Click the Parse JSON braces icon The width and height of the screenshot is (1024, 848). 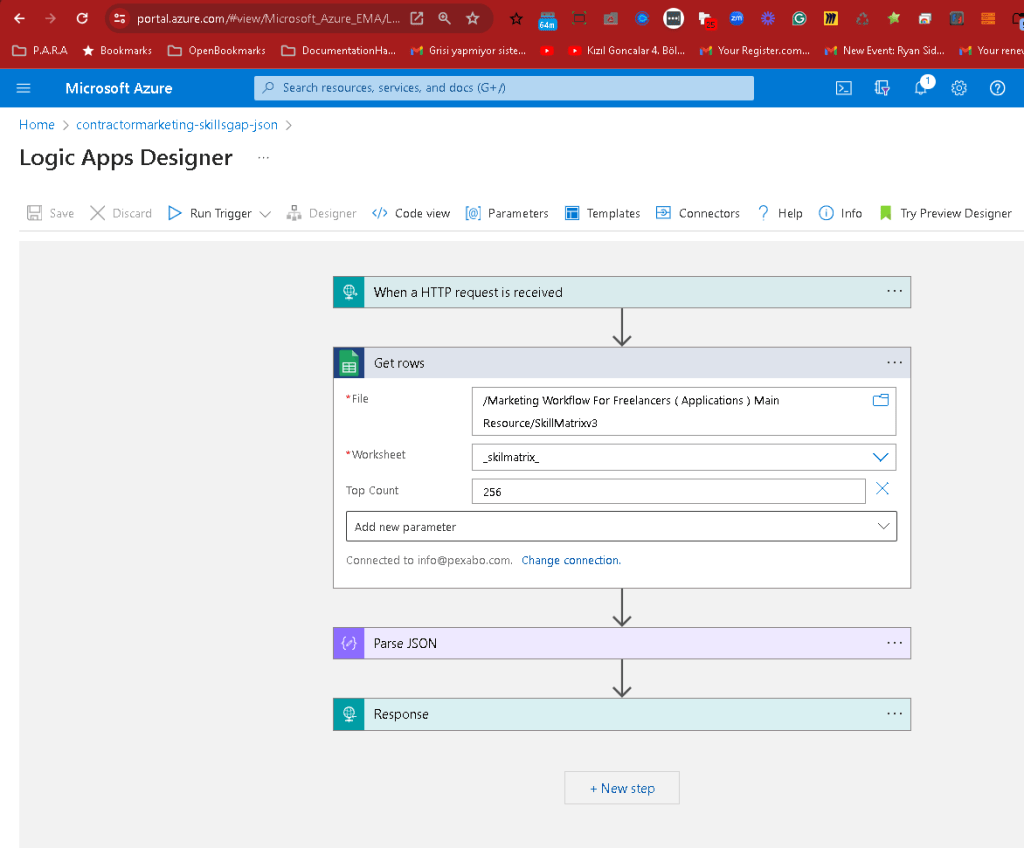coord(349,644)
